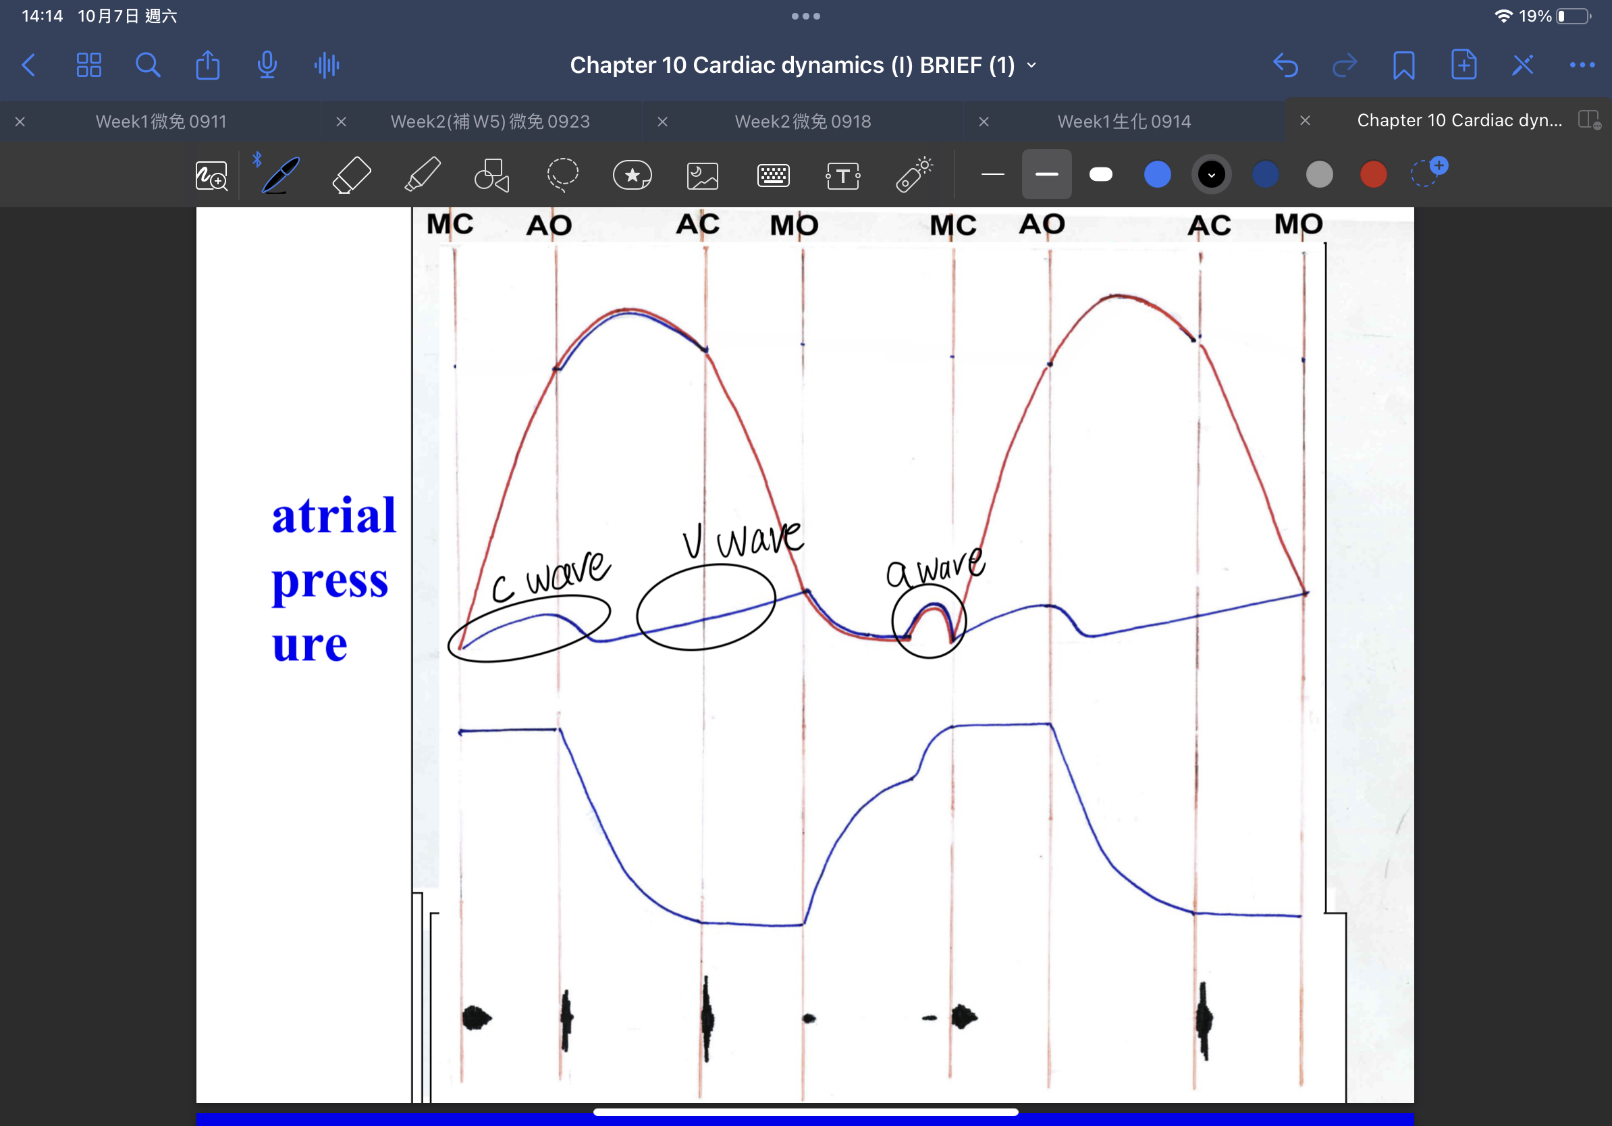Select the medium stroke thickness
The image size is (1612, 1126).
1047,175
